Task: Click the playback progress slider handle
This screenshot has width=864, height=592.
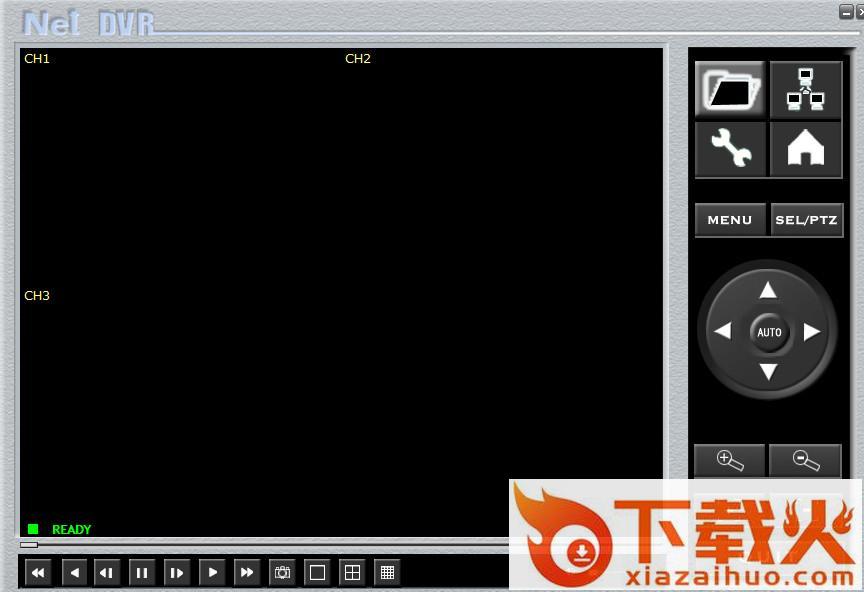Action: point(29,545)
